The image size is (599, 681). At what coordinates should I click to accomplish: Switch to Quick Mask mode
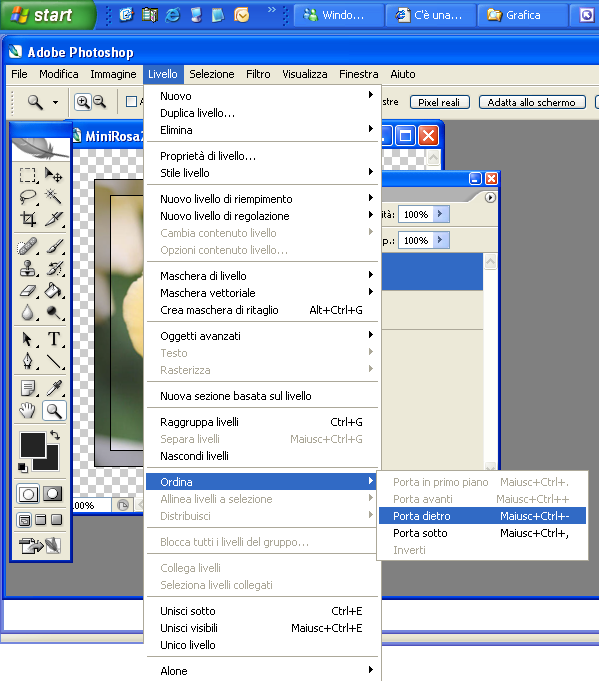coord(53,494)
